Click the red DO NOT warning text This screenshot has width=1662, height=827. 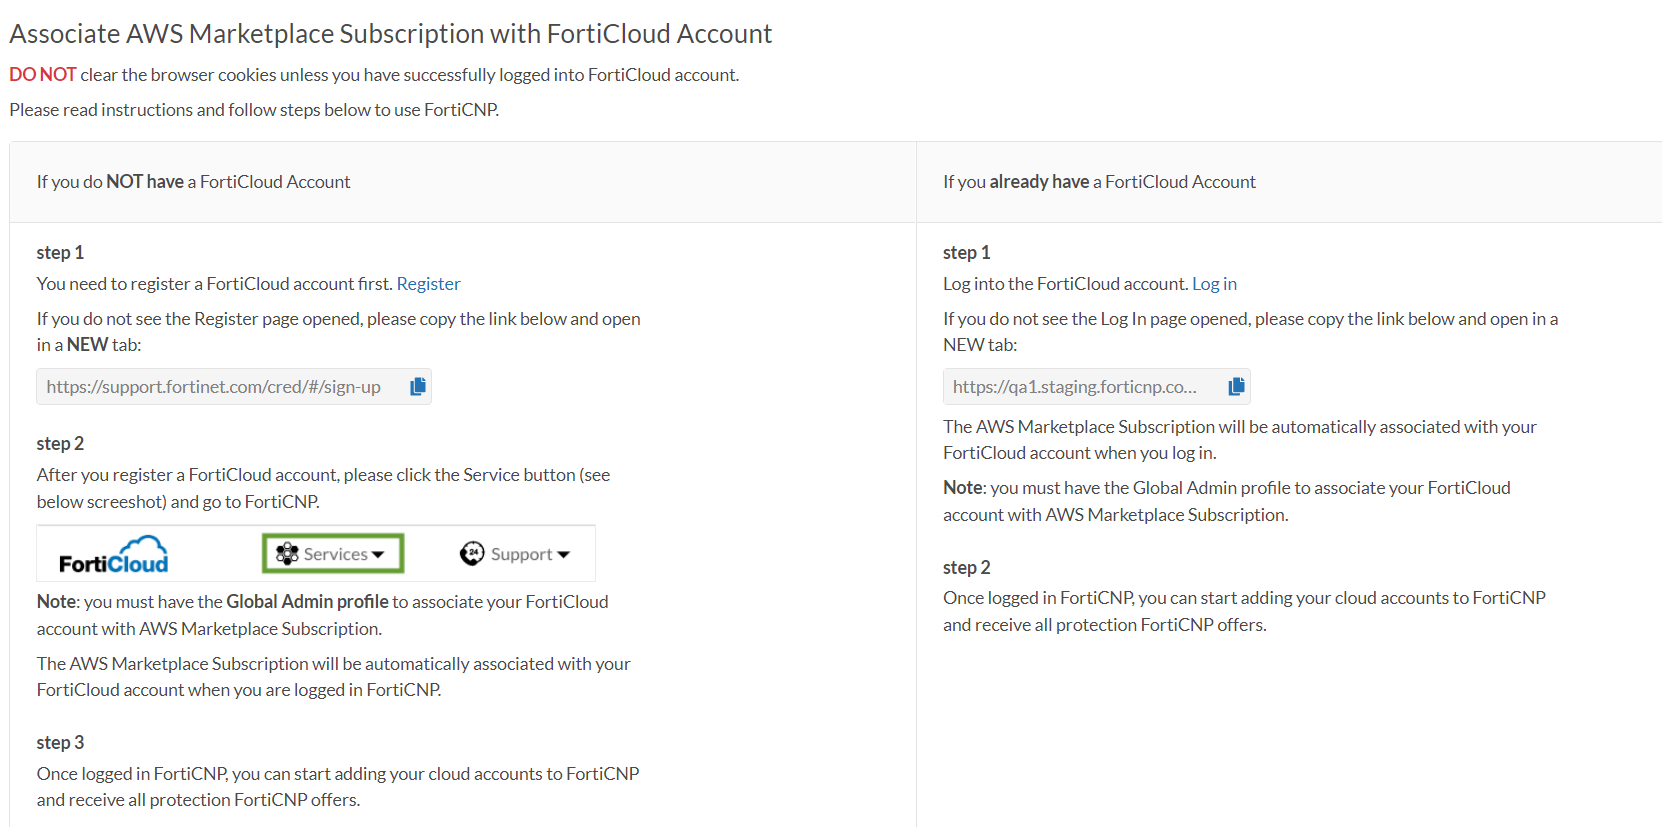42,75
